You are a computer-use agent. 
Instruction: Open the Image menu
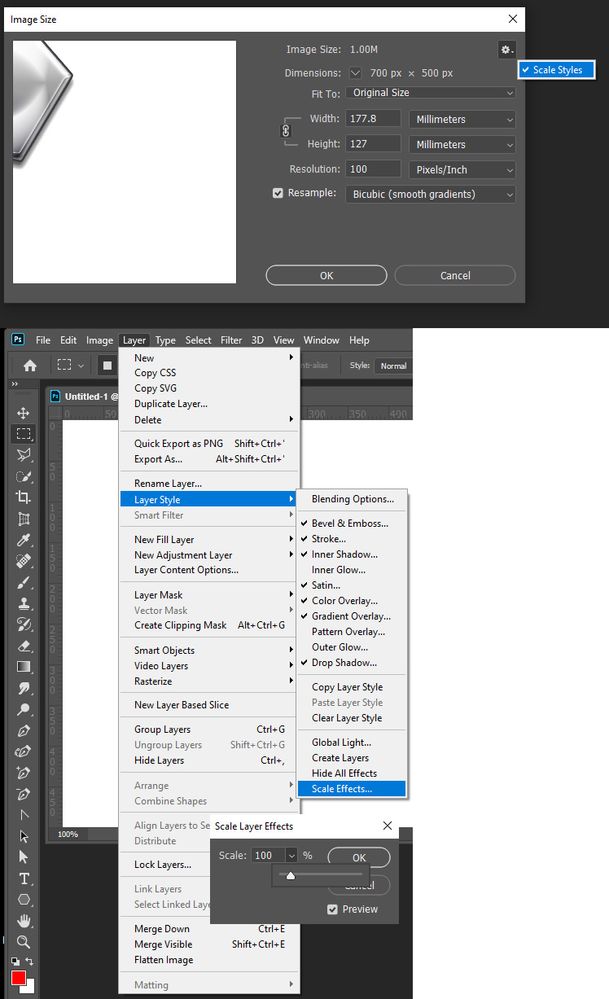99,340
